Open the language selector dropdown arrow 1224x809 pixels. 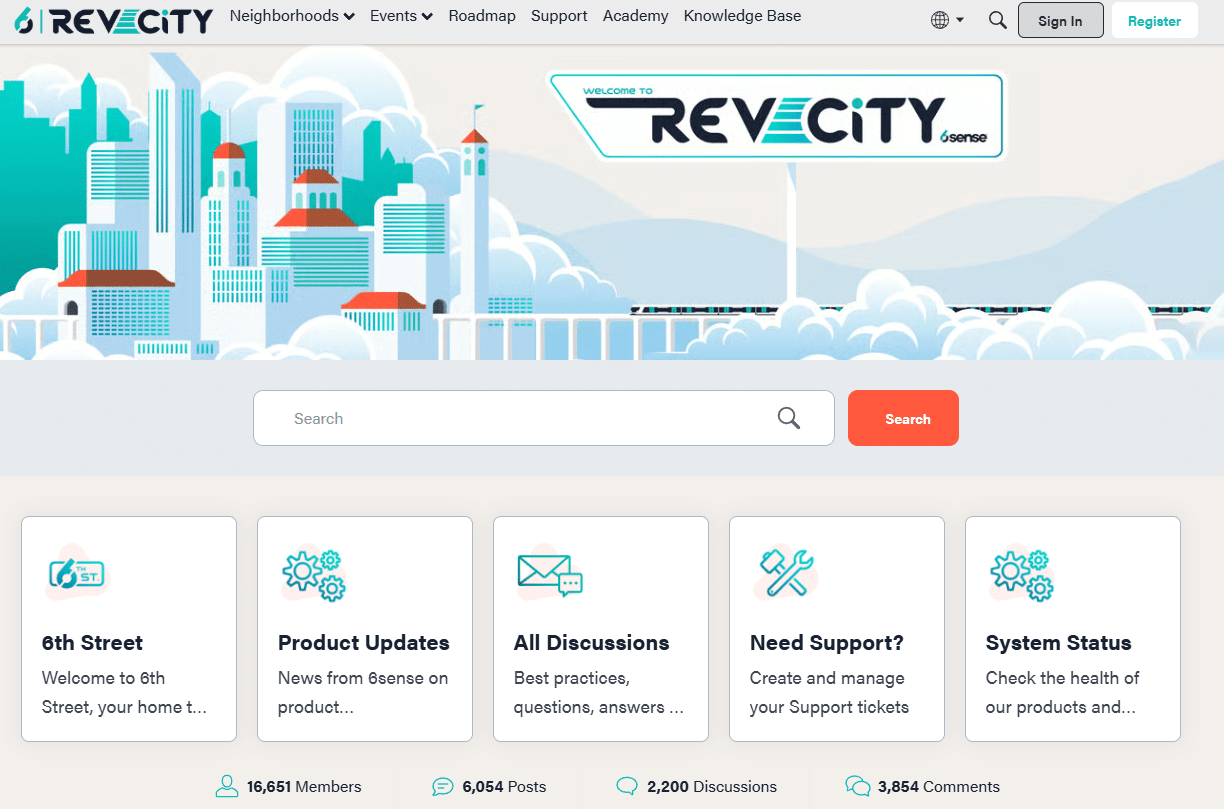click(960, 20)
